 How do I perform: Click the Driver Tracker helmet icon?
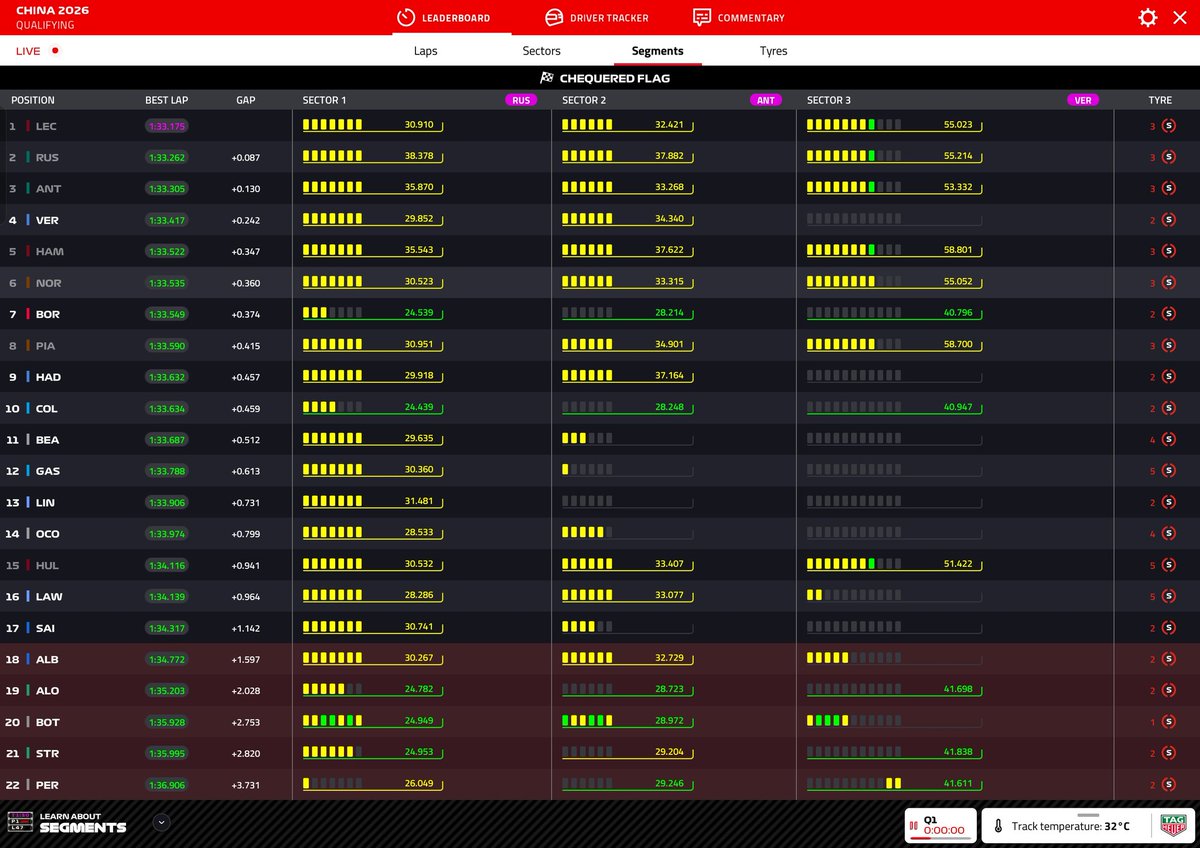pyautogui.click(x=553, y=18)
